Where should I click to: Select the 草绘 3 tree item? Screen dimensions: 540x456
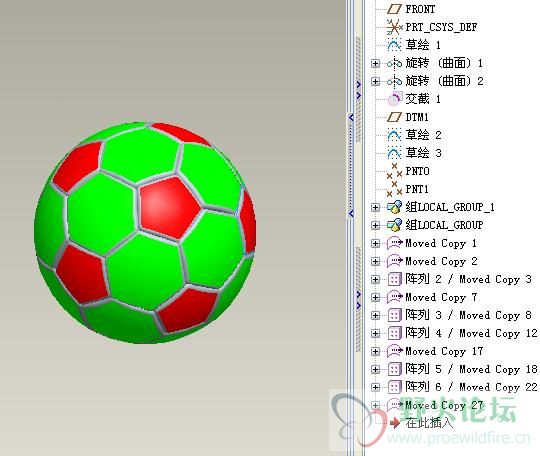pyautogui.click(x=423, y=153)
